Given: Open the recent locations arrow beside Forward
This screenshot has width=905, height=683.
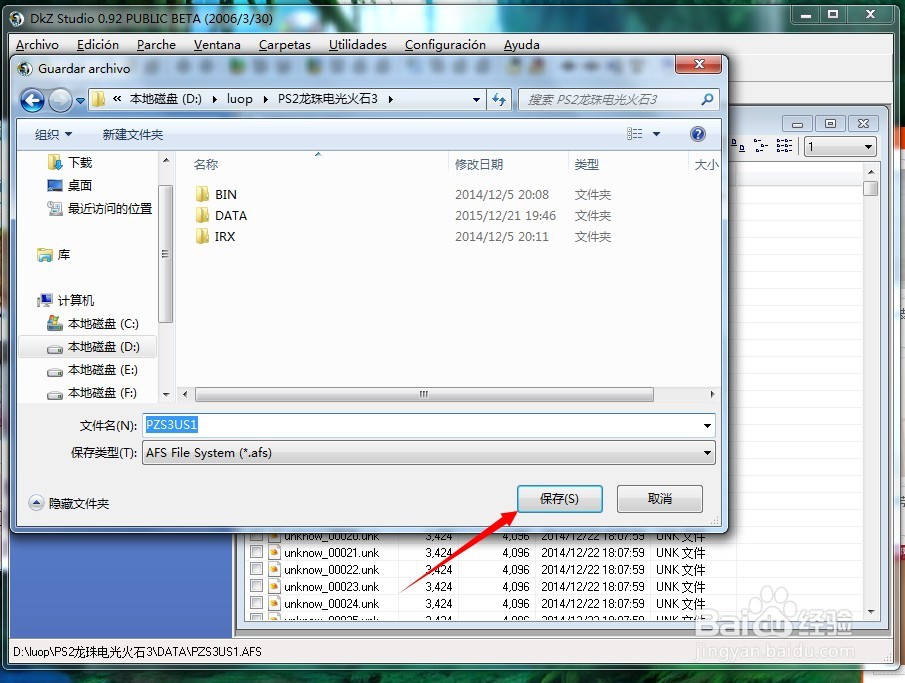Looking at the screenshot, I should point(80,100).
